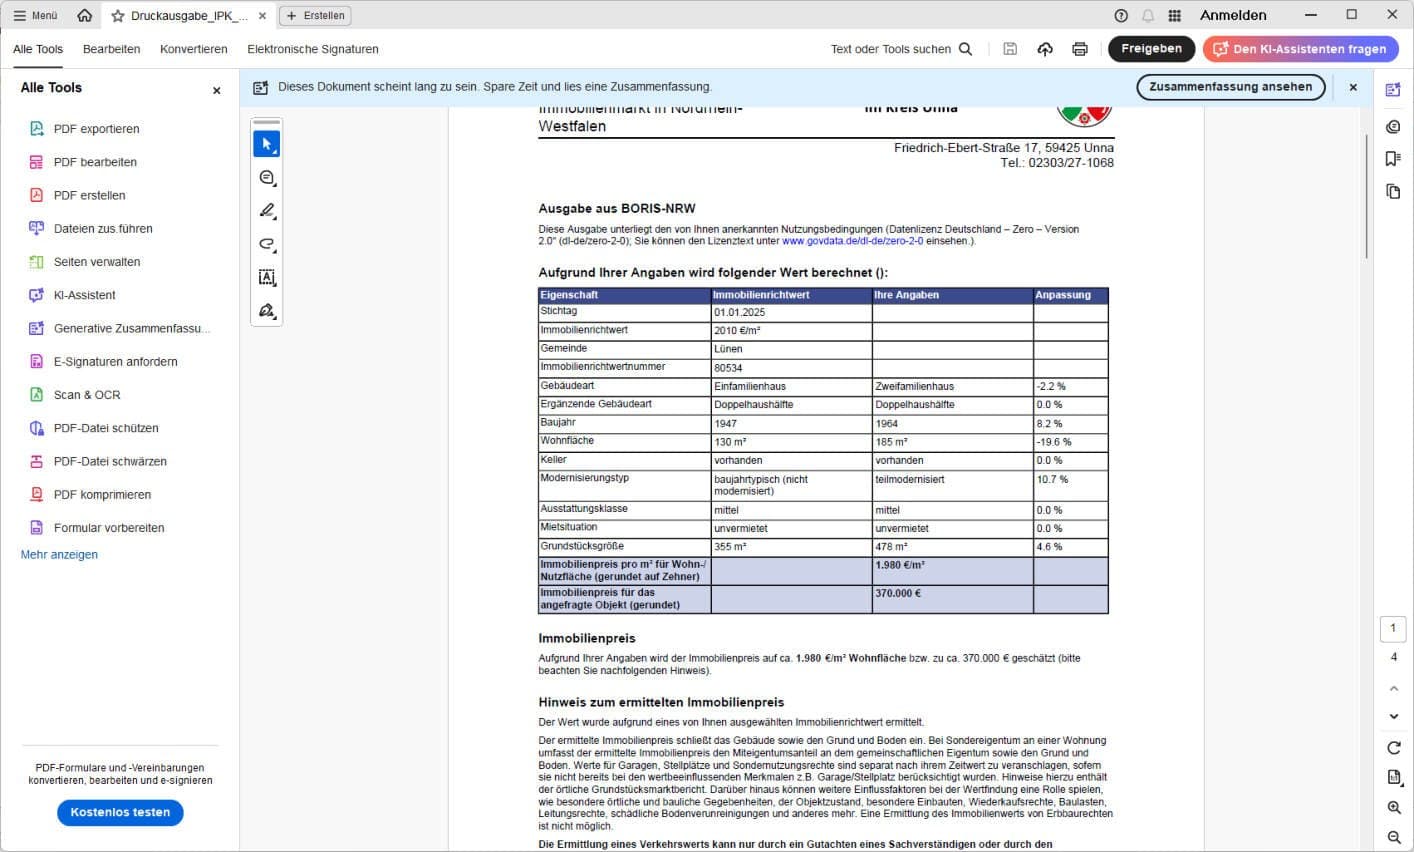Image resolution: width=1414 pixels, height=852 pixels.
Task: Choose the add comment tool
Action: (266, 178)
